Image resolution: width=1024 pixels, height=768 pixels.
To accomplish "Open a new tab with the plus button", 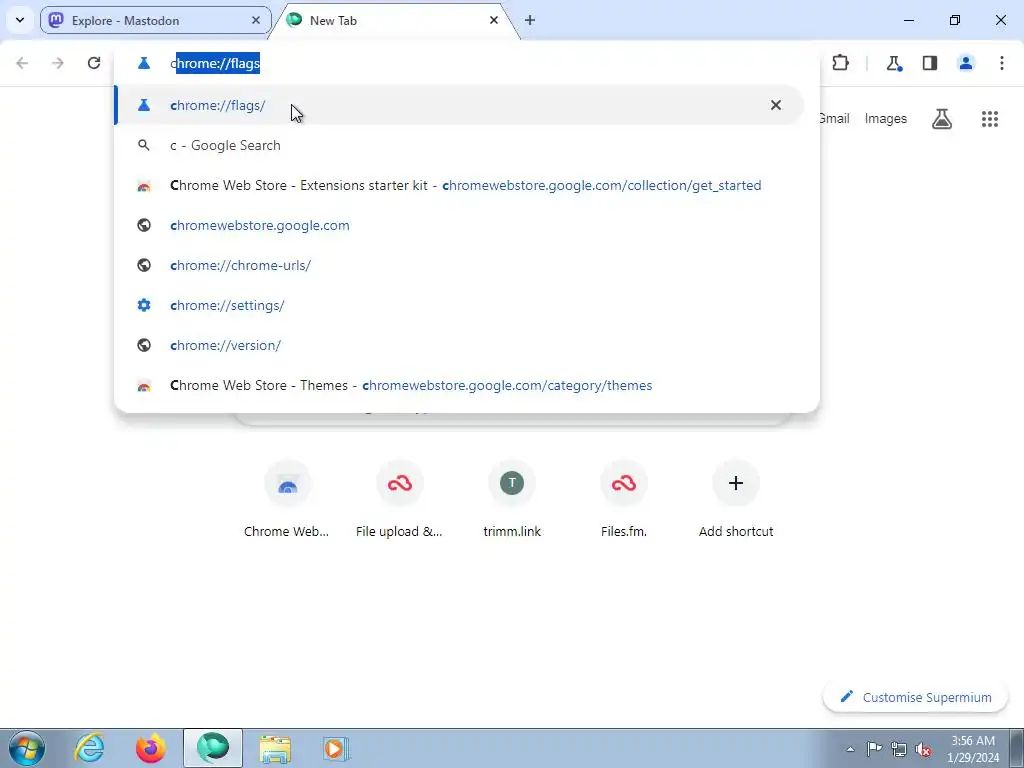I will point(530,20).
